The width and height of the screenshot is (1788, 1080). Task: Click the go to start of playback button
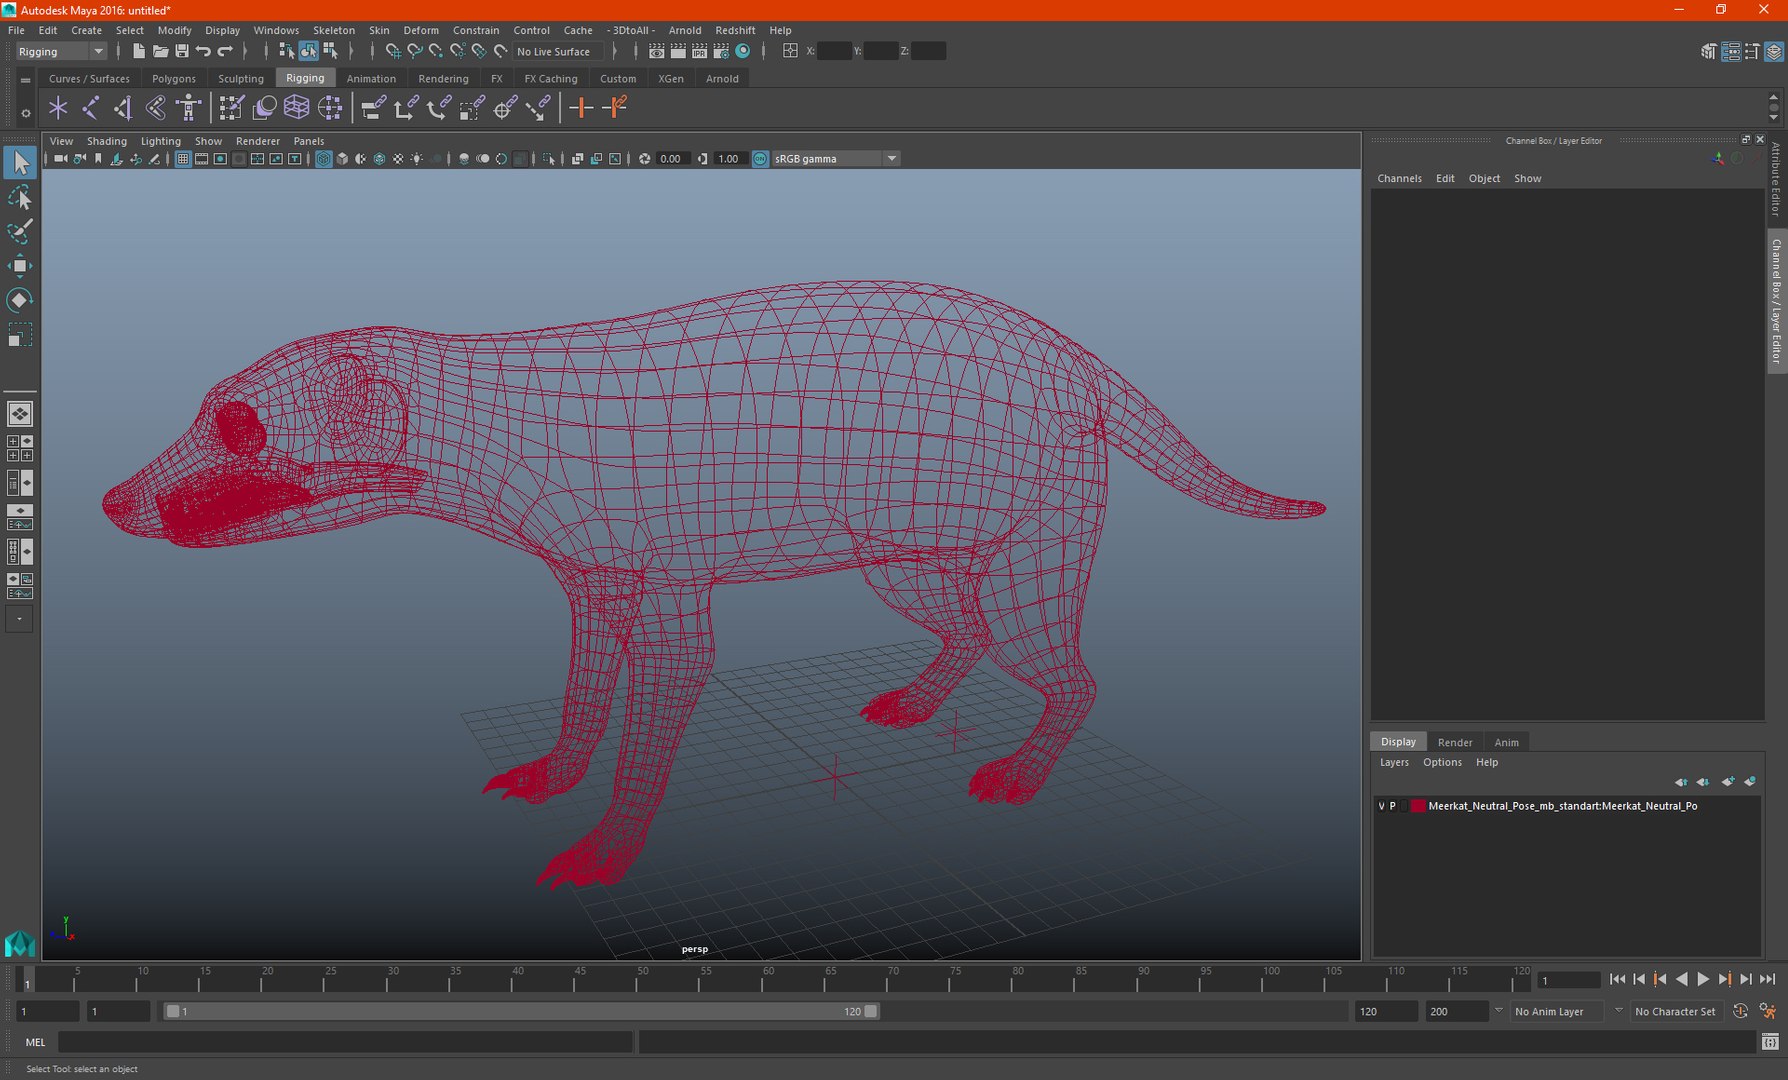[x=1617, y=980]
